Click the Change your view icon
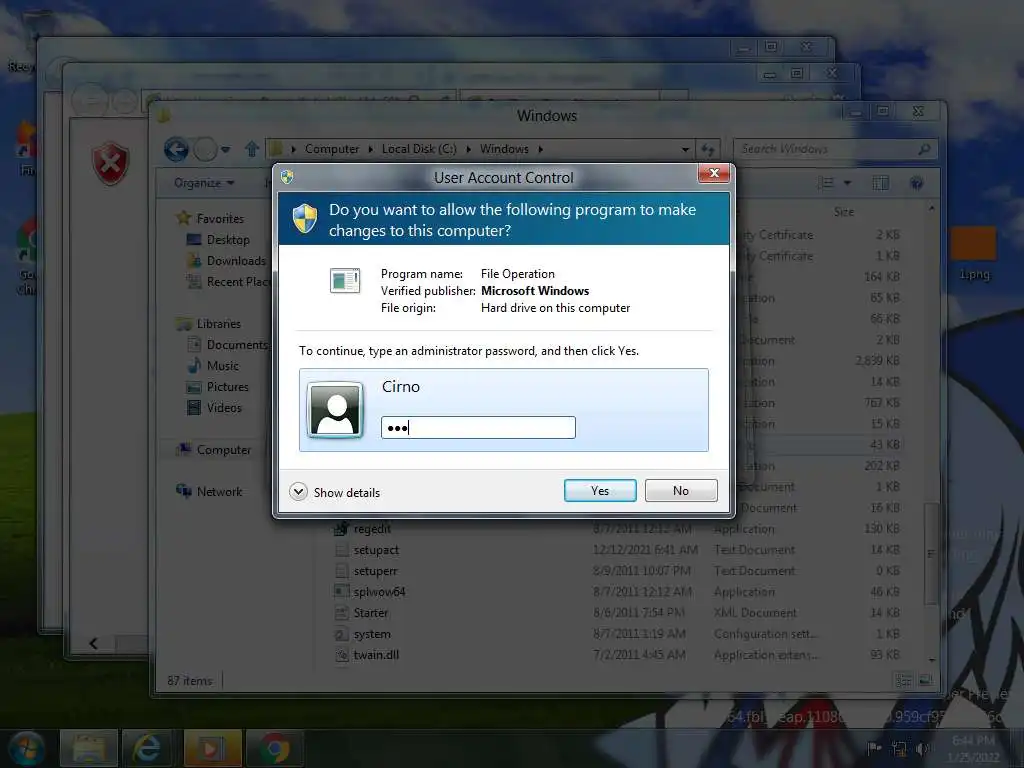1024x768 pixels. [827, 183]
